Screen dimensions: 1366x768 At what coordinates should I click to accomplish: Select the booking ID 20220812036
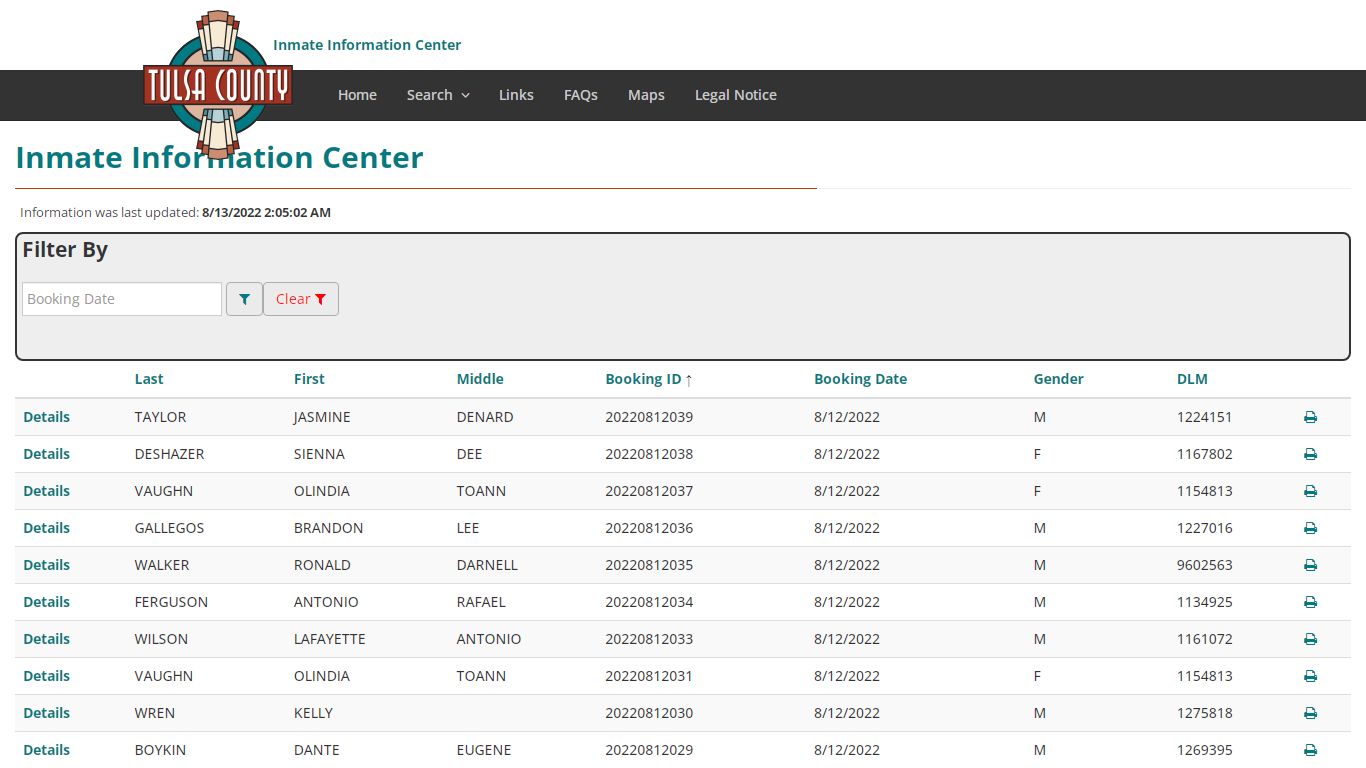[649, 528]
